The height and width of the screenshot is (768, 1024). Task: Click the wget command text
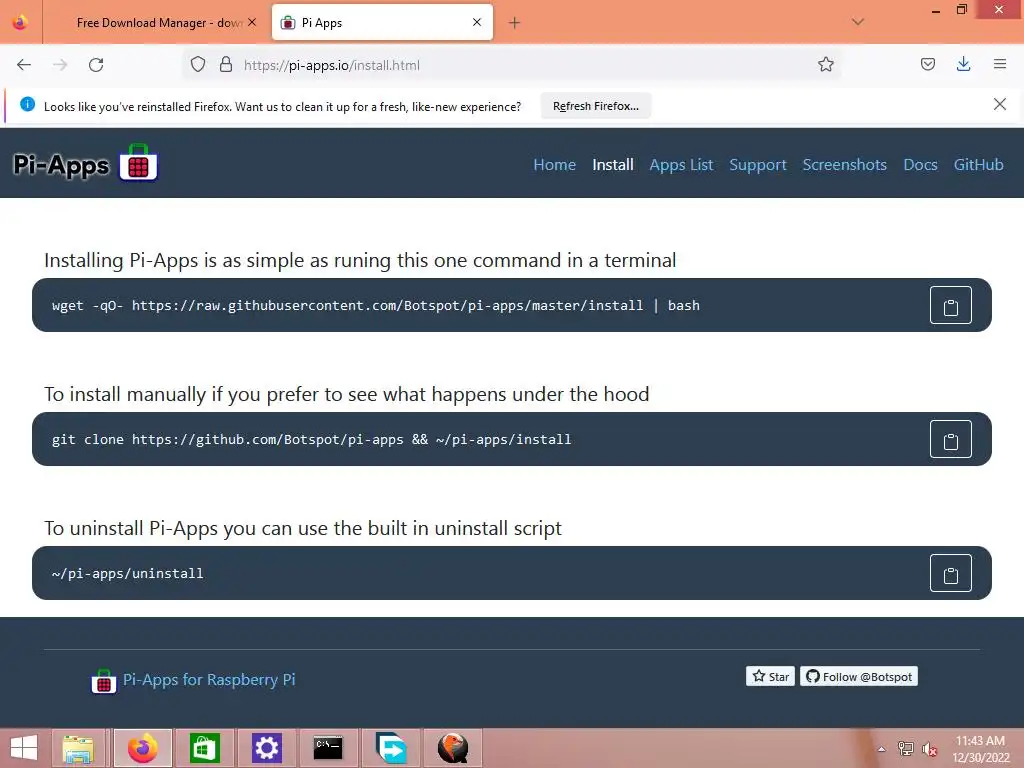pyautogui.click(x=376, y=305)
